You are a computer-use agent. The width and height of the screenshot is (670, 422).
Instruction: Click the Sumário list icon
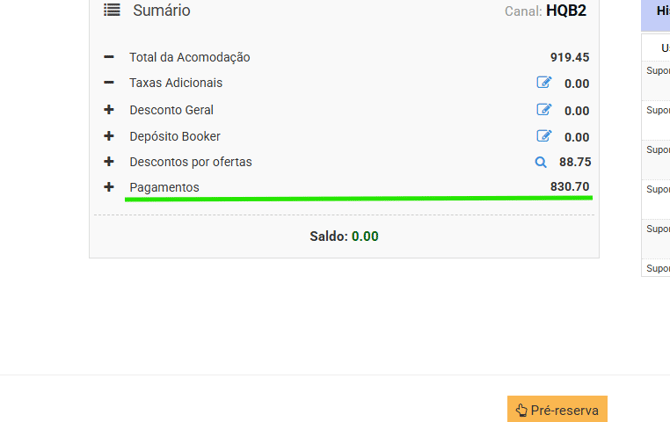(112, 10)
